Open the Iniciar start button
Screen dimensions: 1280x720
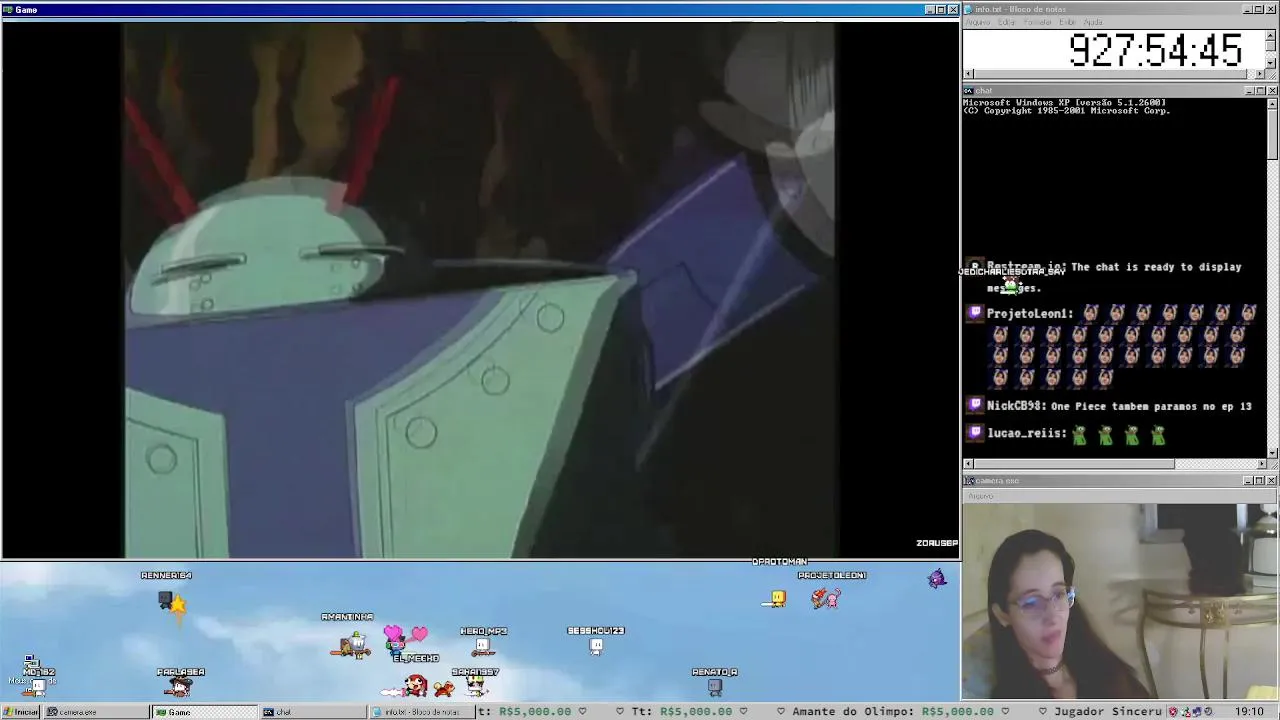tap(20, 712)
